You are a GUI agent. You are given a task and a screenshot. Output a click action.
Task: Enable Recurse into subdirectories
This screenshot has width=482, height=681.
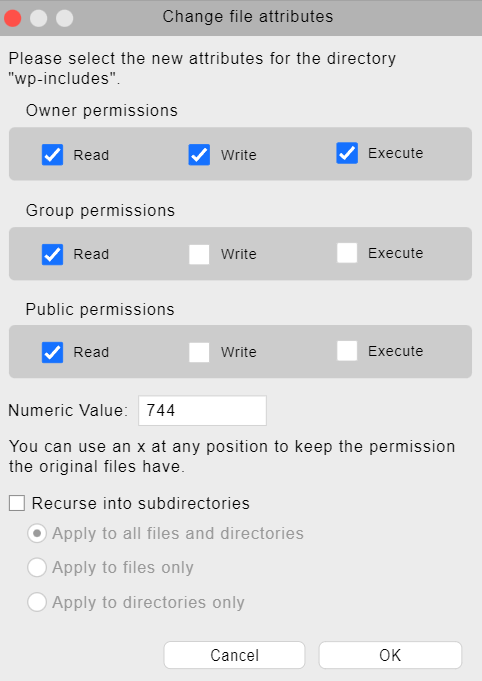click(x=17, y=503)
